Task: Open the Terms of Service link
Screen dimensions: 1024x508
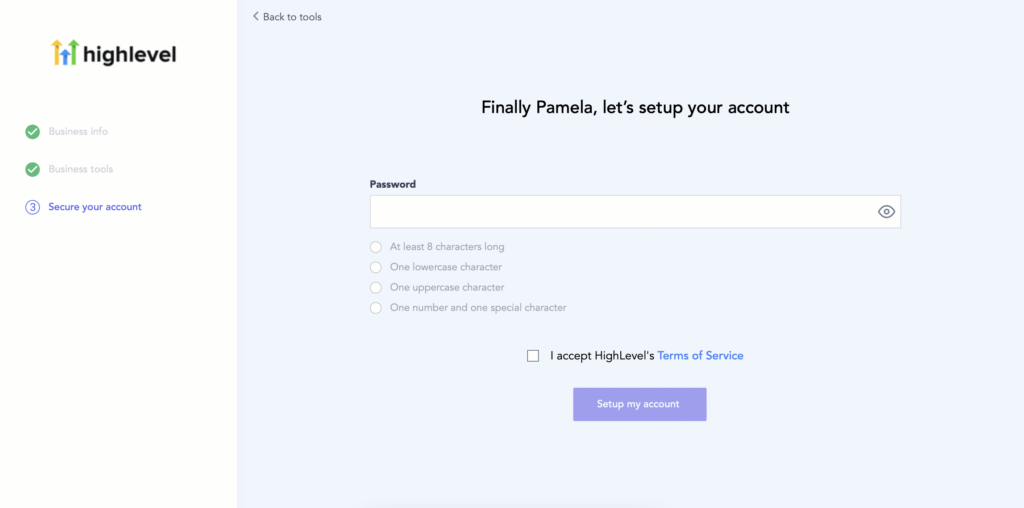Action: (700, 356)
